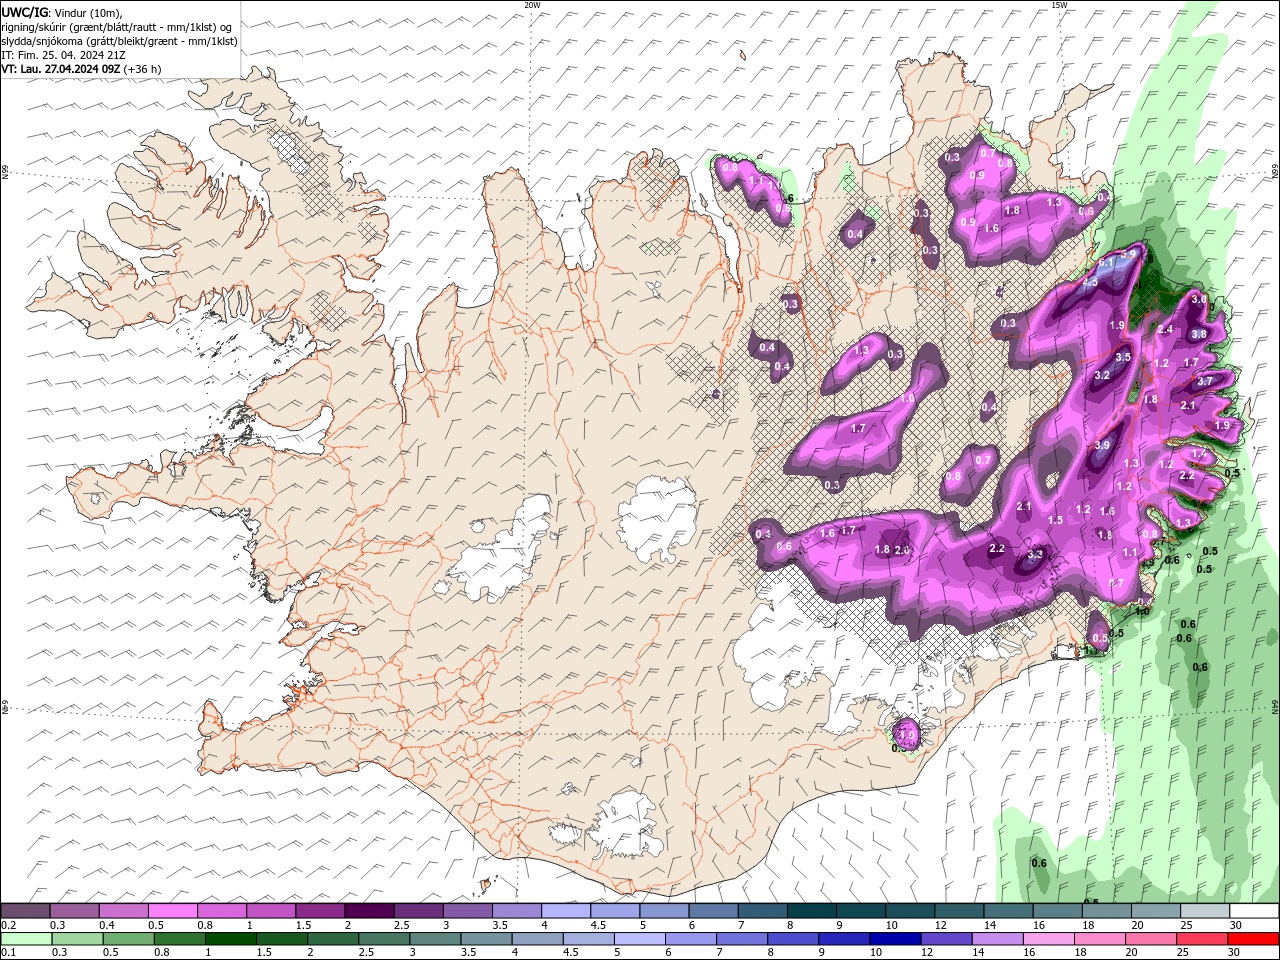
Task: Click the '0.2' label in top legend row
Action: click(8, 925)
